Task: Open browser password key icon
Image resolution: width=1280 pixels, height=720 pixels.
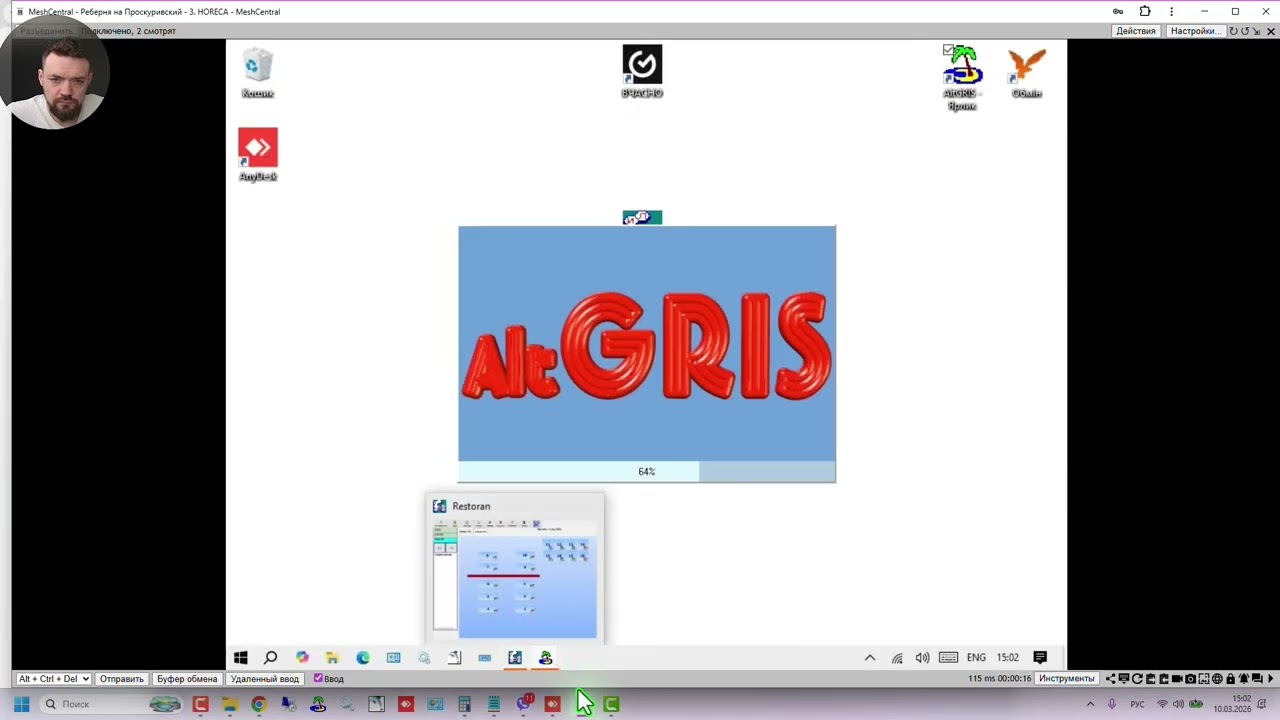Action: point(1118,12)
